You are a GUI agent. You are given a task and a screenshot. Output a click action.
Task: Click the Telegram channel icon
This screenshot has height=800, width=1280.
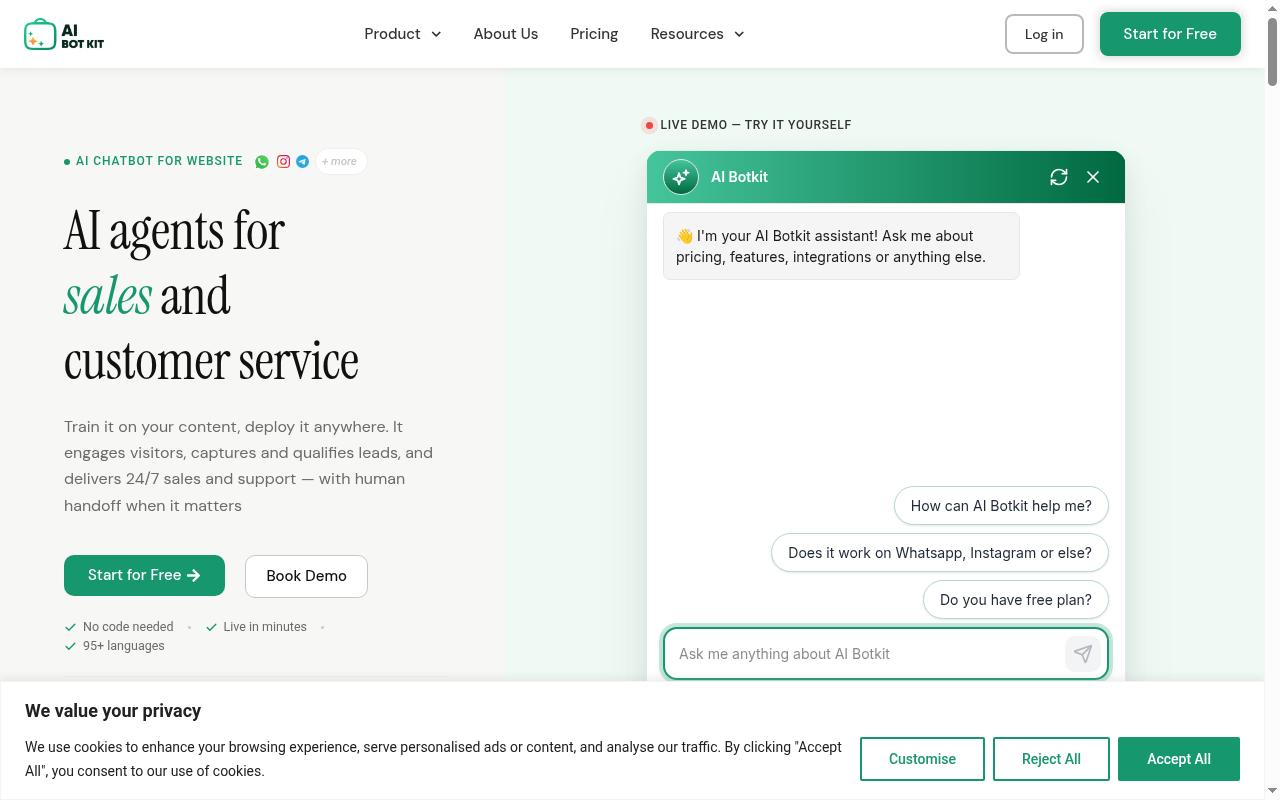(302, 161)
